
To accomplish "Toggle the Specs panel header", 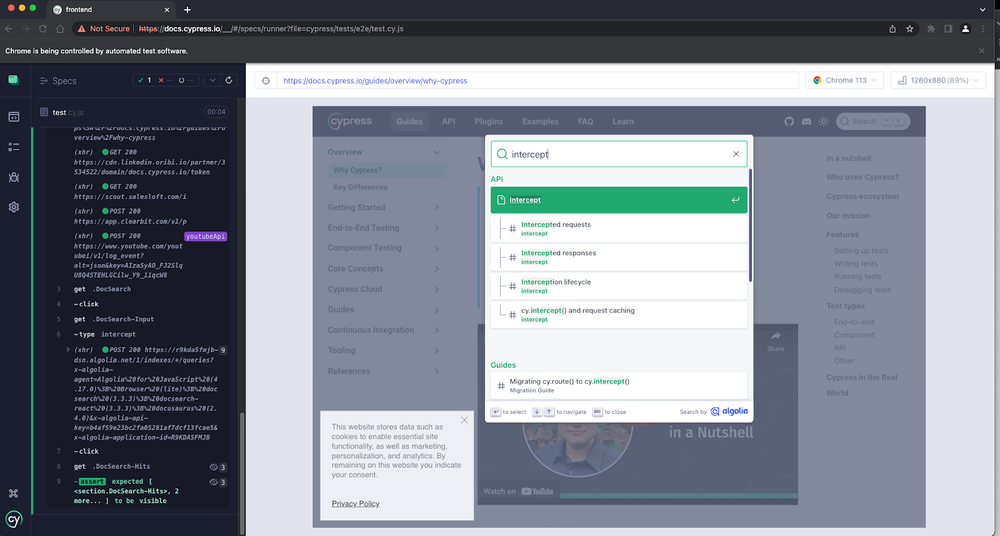I will pyautogui.click(x=58, y=81).
